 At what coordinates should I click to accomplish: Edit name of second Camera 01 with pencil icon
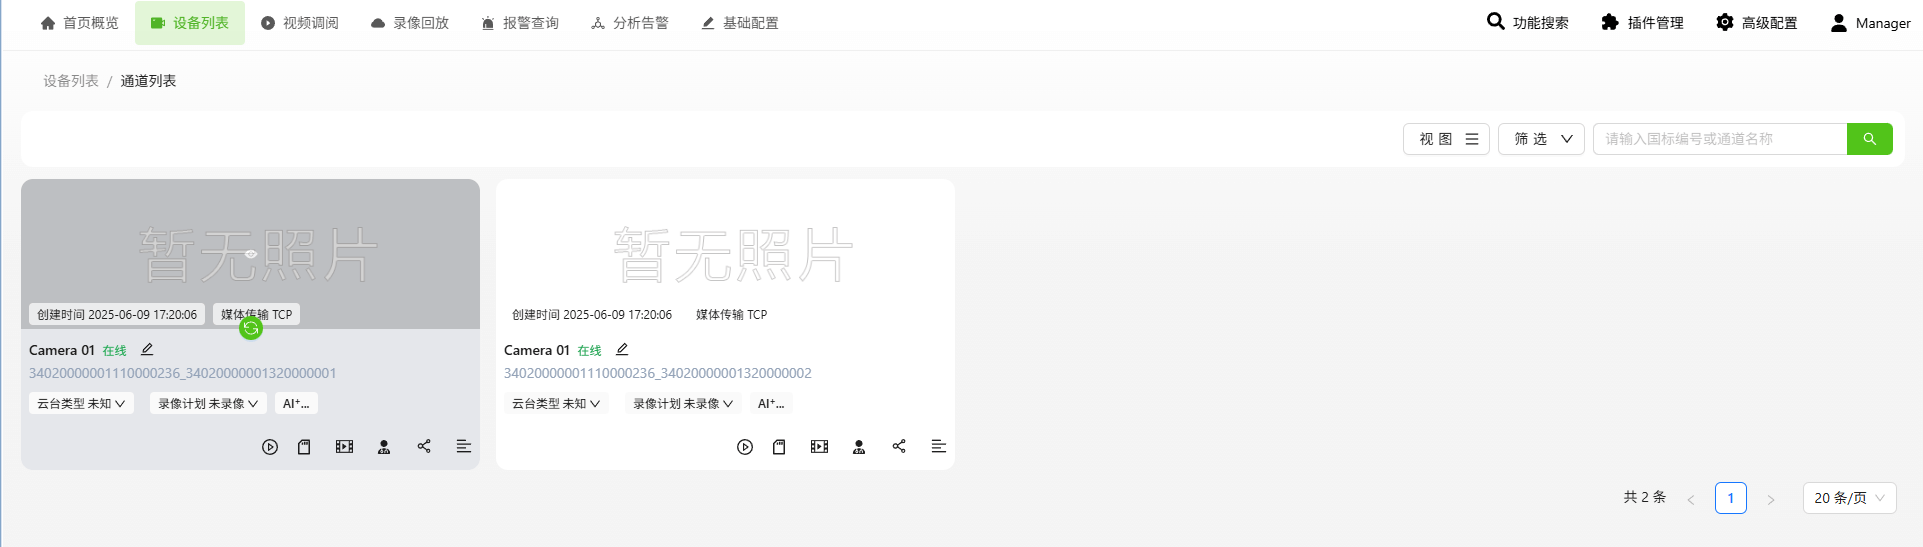[622, 349]
